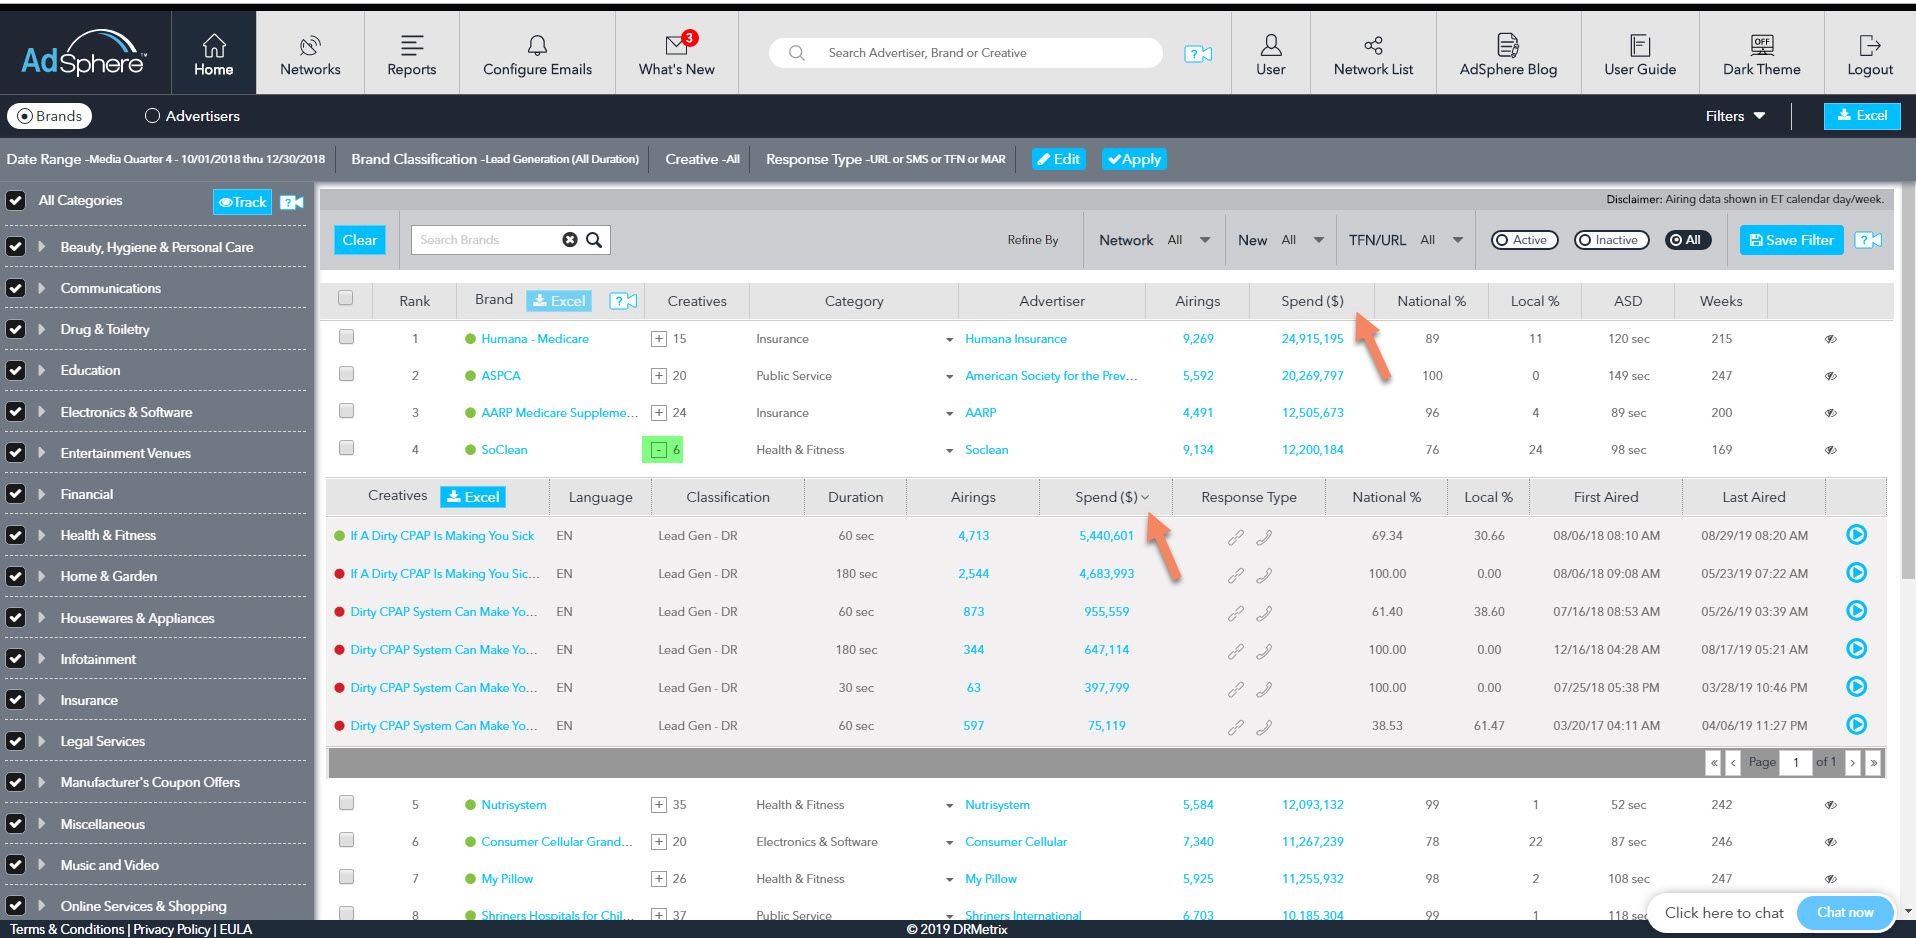The image size is (1916, 938).
Task: Open category dropdown arrow for Nutrisystem row
Action: (x=949, y=806)
